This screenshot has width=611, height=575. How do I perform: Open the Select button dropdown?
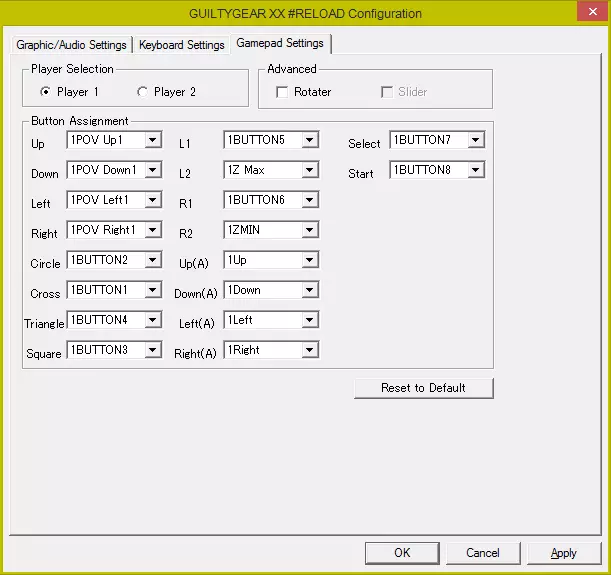[x=437, y=140]
